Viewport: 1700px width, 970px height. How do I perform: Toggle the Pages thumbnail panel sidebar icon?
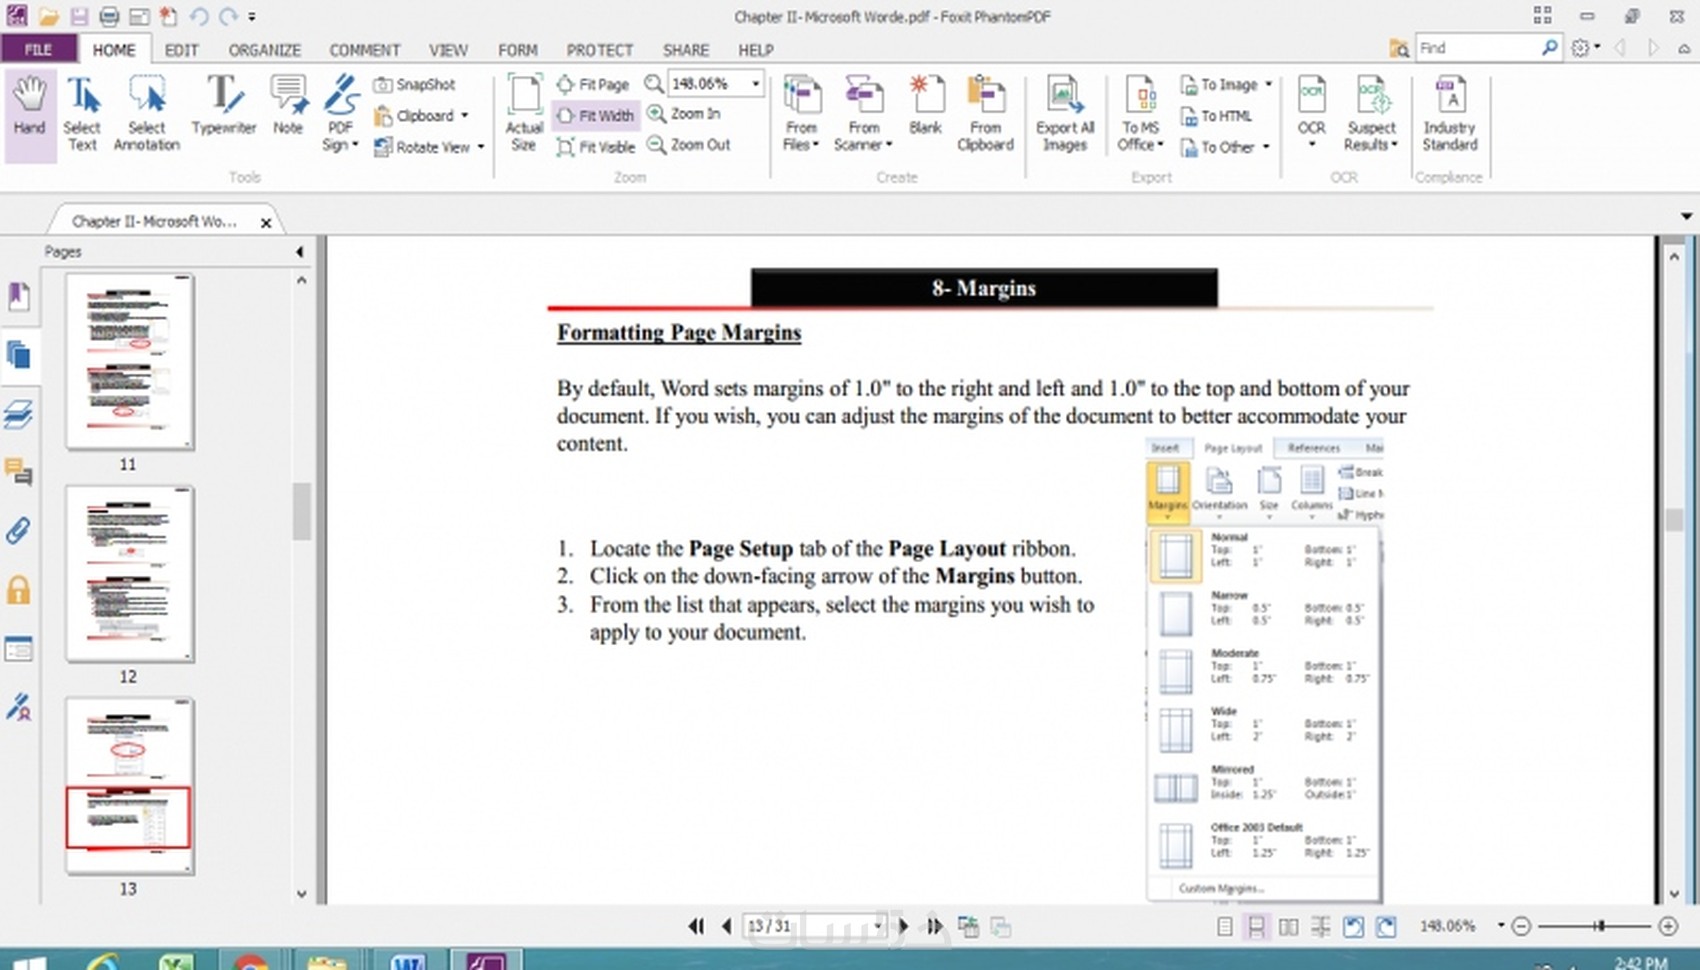point(18,355)
